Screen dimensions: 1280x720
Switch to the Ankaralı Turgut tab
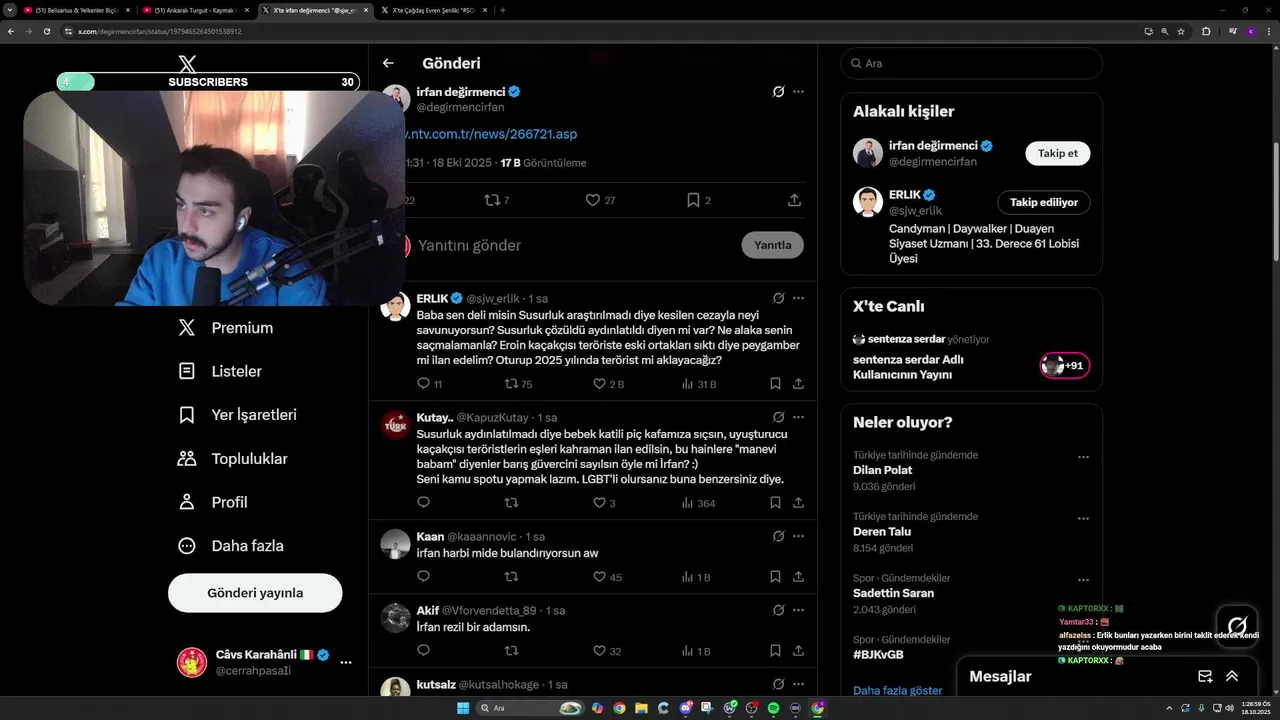click(x=196, y=10)
